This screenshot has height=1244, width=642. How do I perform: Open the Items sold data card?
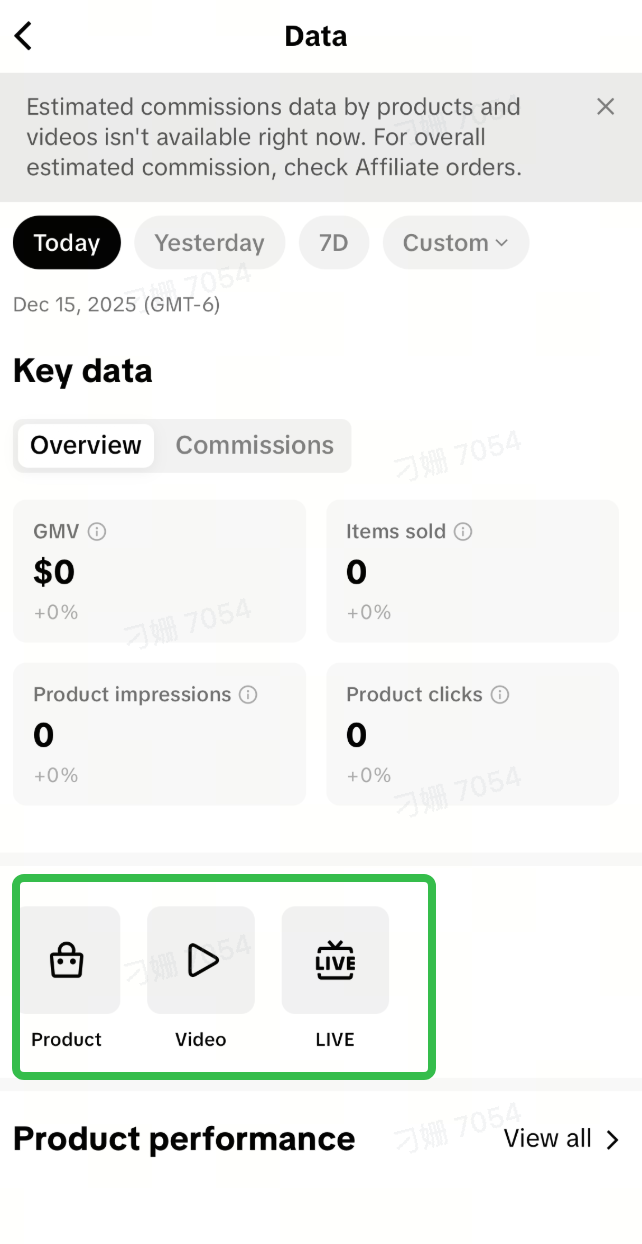pos(472,571)
